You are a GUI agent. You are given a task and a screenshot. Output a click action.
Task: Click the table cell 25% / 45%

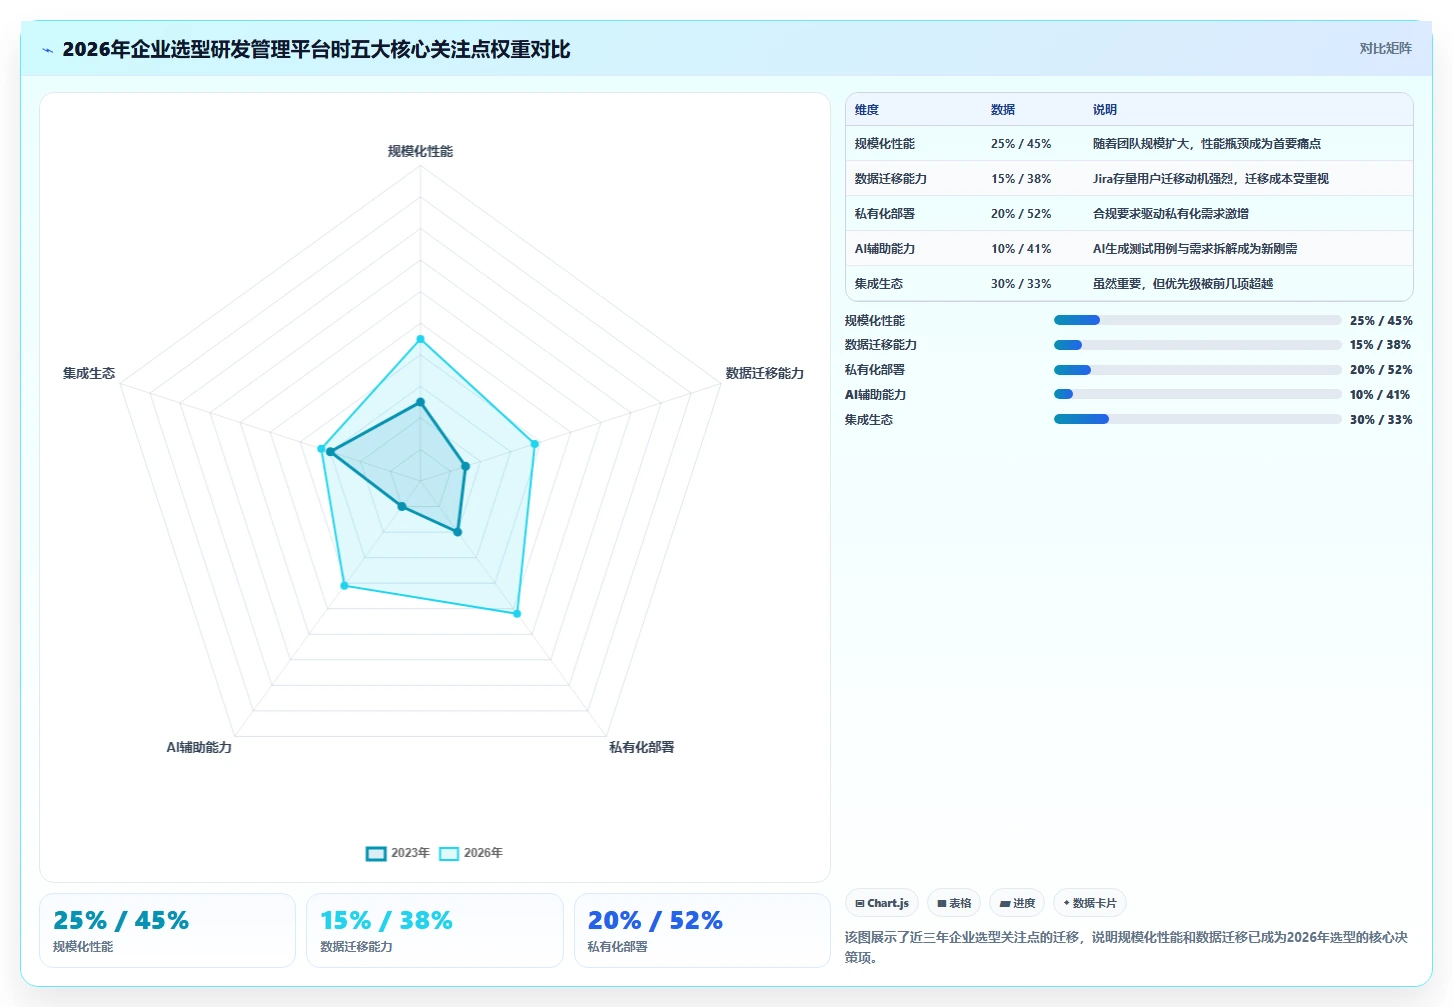1021,144
